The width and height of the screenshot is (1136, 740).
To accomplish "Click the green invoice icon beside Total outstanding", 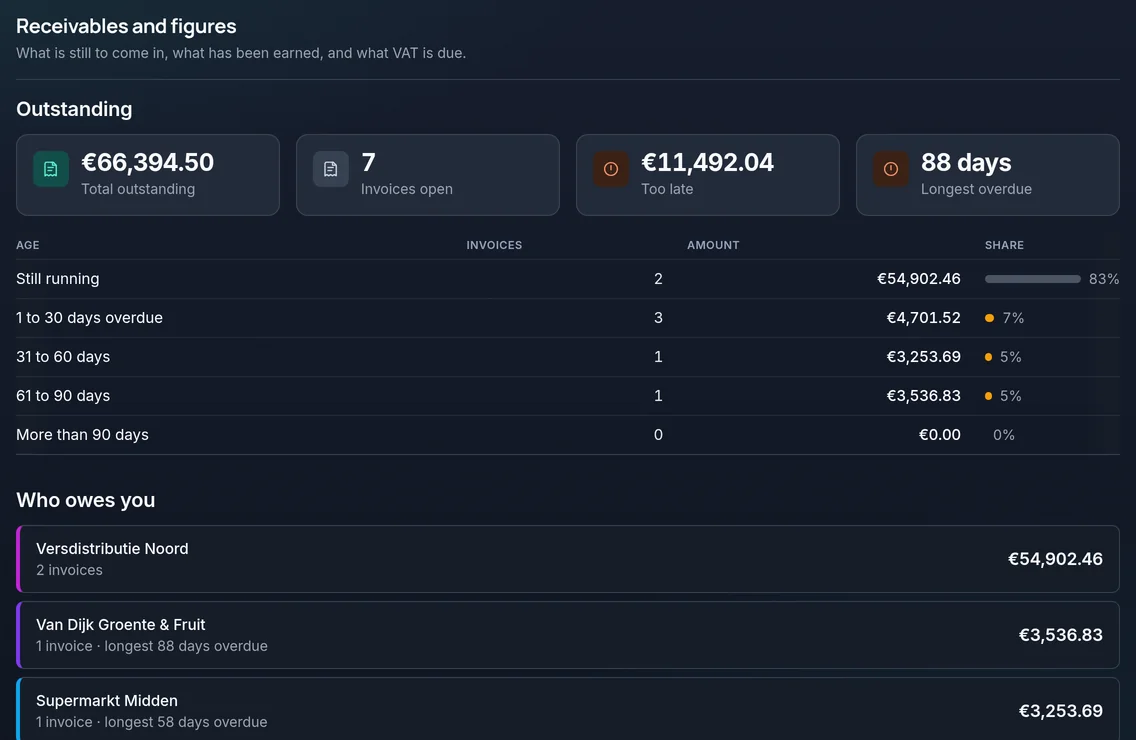I will [51, 169].
